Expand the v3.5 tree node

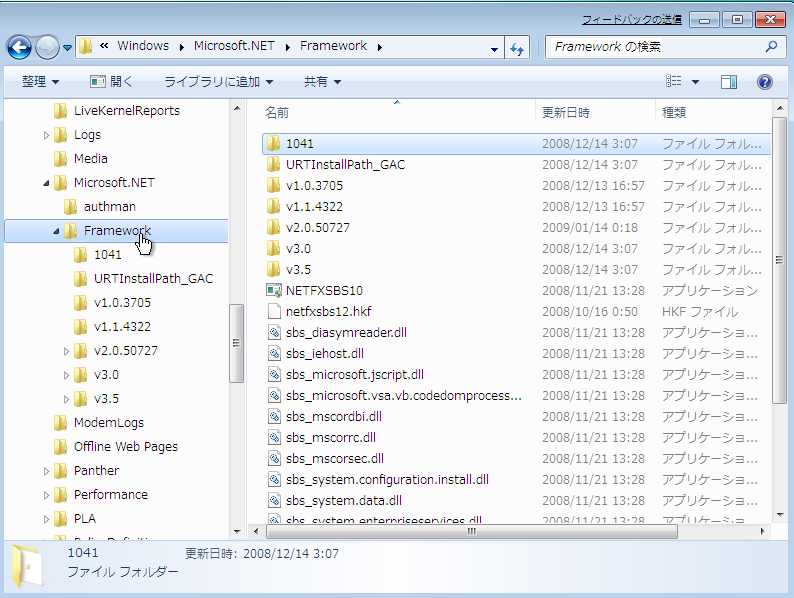pos(66,400)
